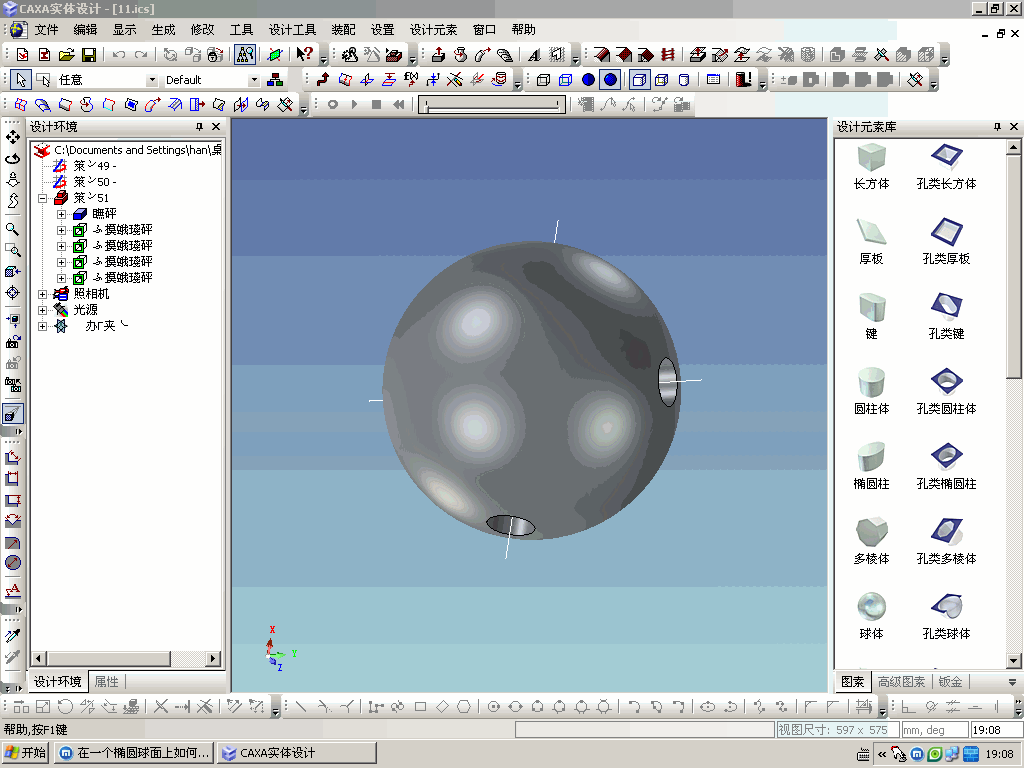This screenshot has width=1024, height=768.
Task: Select the 策ㄚ49 tree item
Action: (x=93, y=166)
